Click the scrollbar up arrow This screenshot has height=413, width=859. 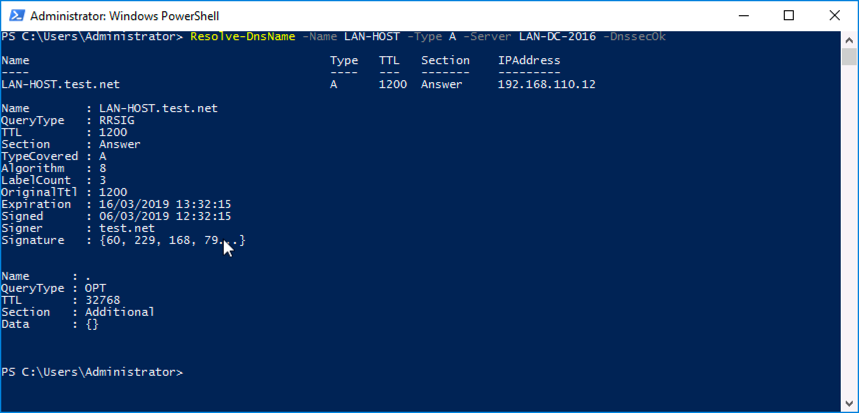pyautogui.click(x=849, y=39)
